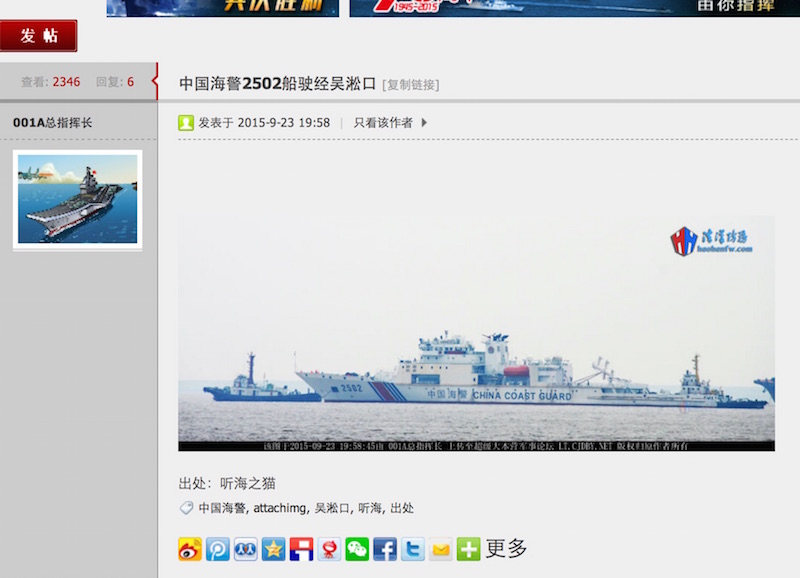Share post by email envelope icon
This screenshot has width=800, height=578.
(440, 549)
